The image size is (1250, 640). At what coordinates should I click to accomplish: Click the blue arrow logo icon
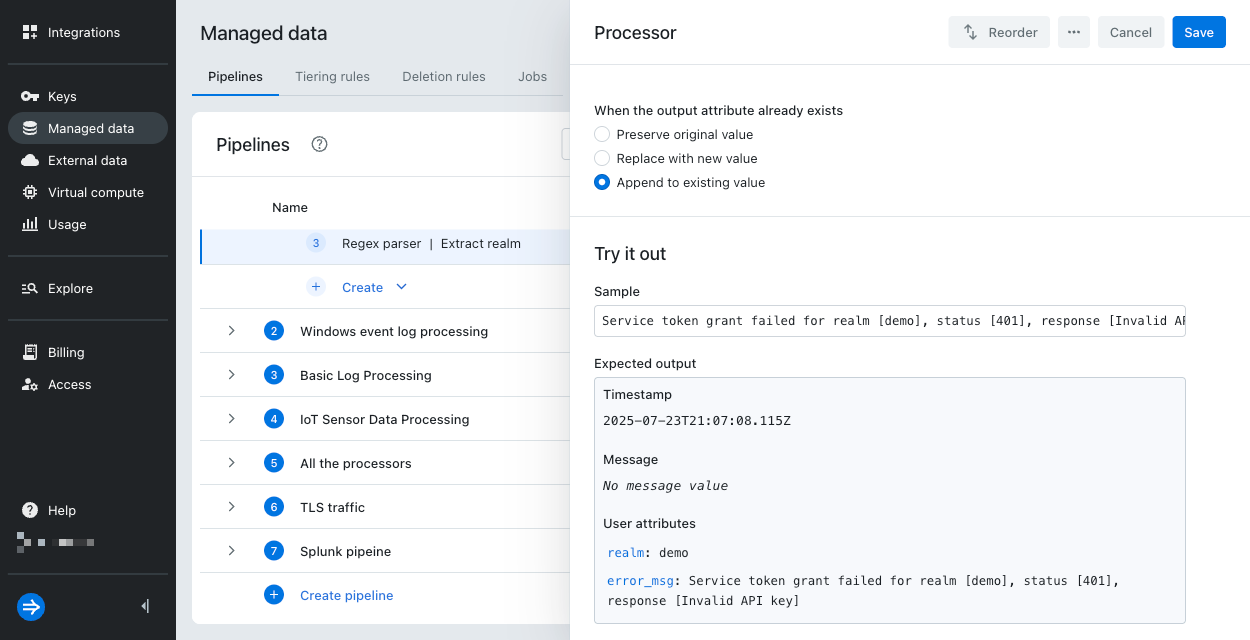click(x=31, y=607)
